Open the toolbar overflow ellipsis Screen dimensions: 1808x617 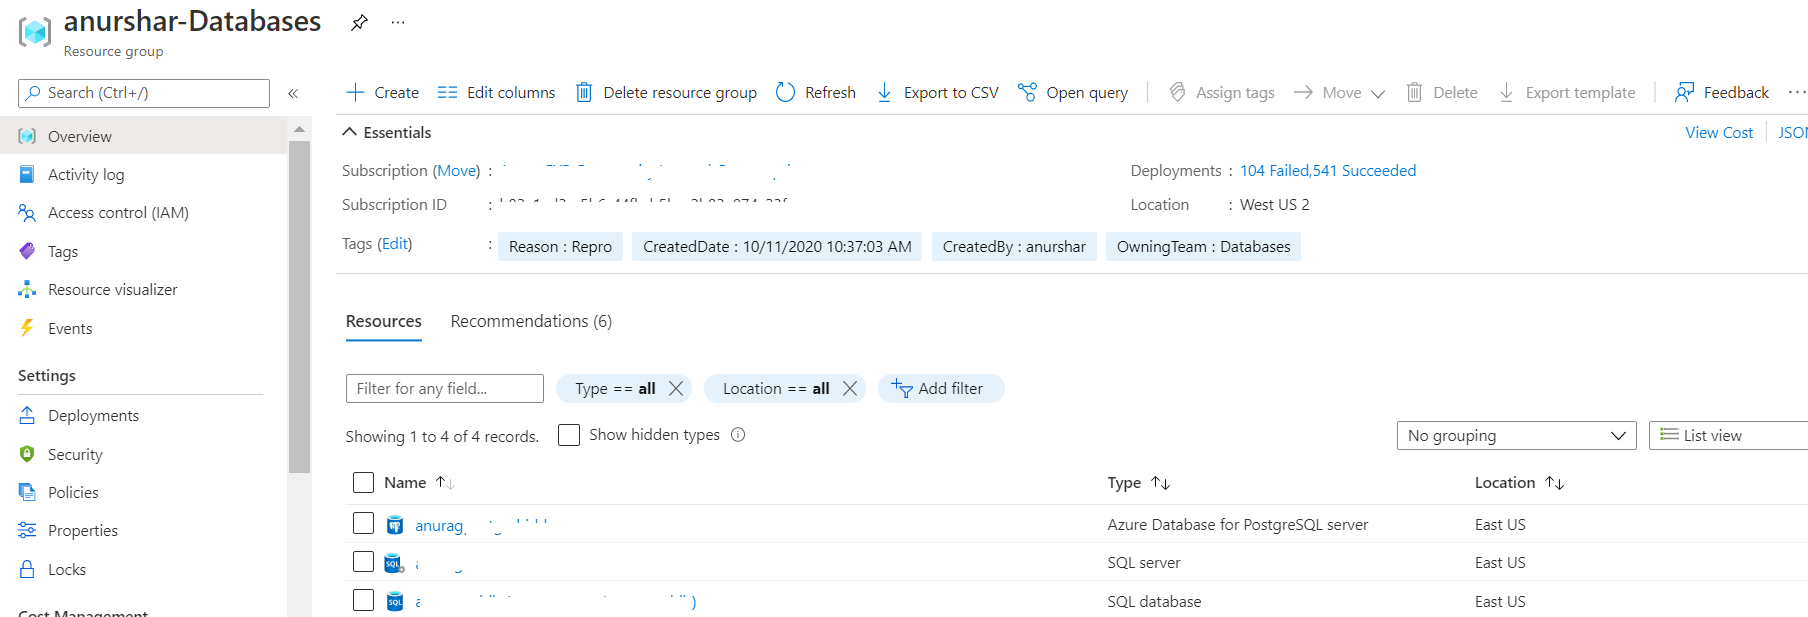(x=1797, y=92)
